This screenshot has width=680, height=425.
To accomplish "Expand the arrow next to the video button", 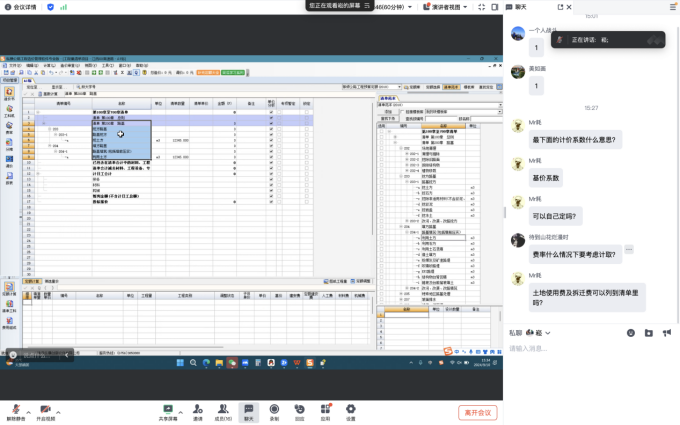I will click(58, 412).
